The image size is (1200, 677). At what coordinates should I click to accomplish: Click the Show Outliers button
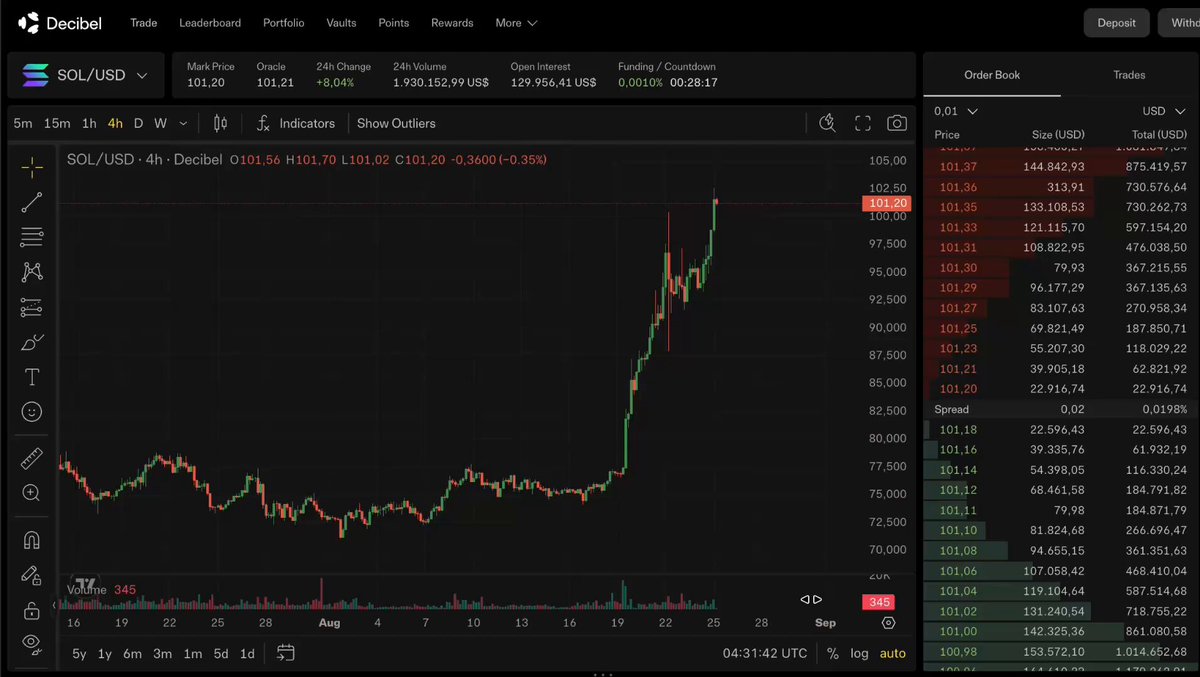pyautogui.click(x=396, y=123)
